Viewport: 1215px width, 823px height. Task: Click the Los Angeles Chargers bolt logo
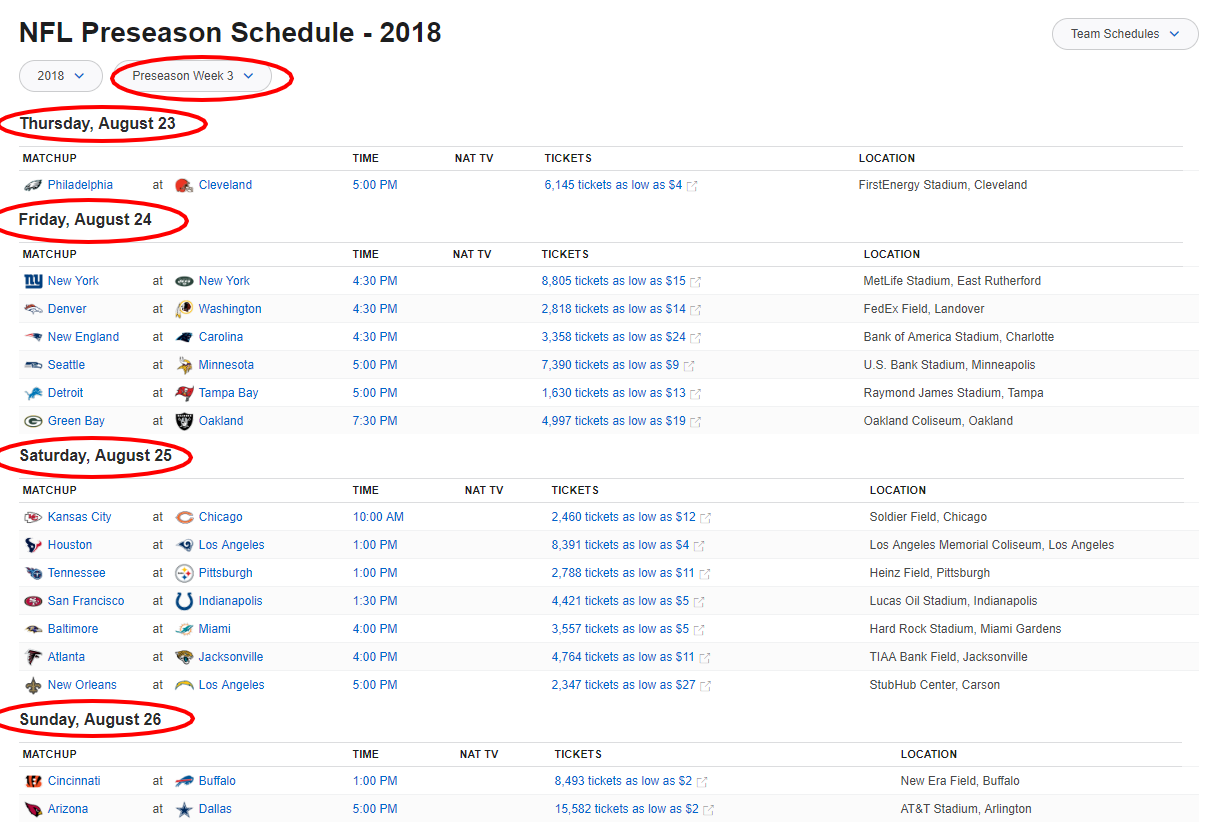[x=183, y=685]
